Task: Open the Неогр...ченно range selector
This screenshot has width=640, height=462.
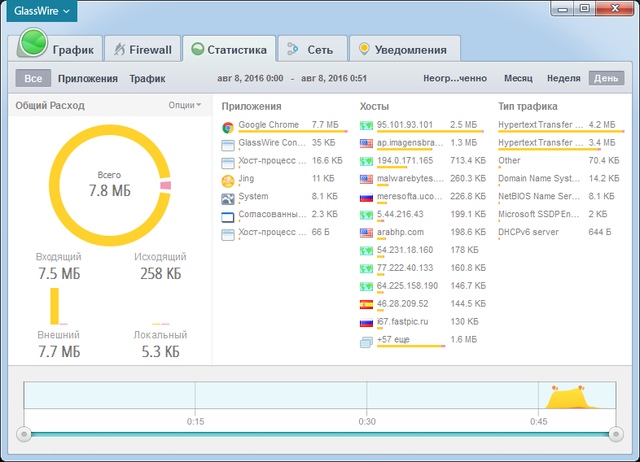Action: pos(454,78)
